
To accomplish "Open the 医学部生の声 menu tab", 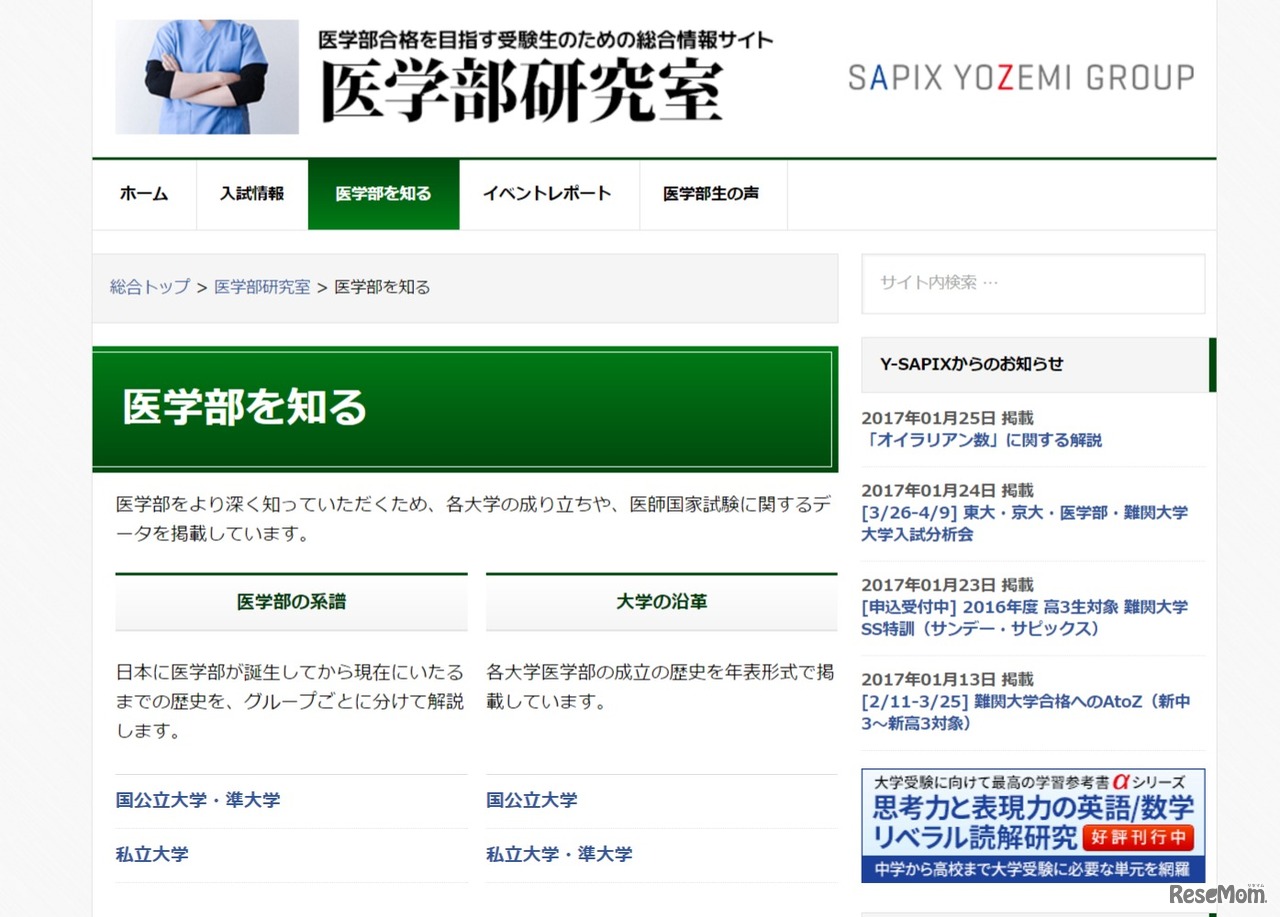I will click(x=711, y=194).
